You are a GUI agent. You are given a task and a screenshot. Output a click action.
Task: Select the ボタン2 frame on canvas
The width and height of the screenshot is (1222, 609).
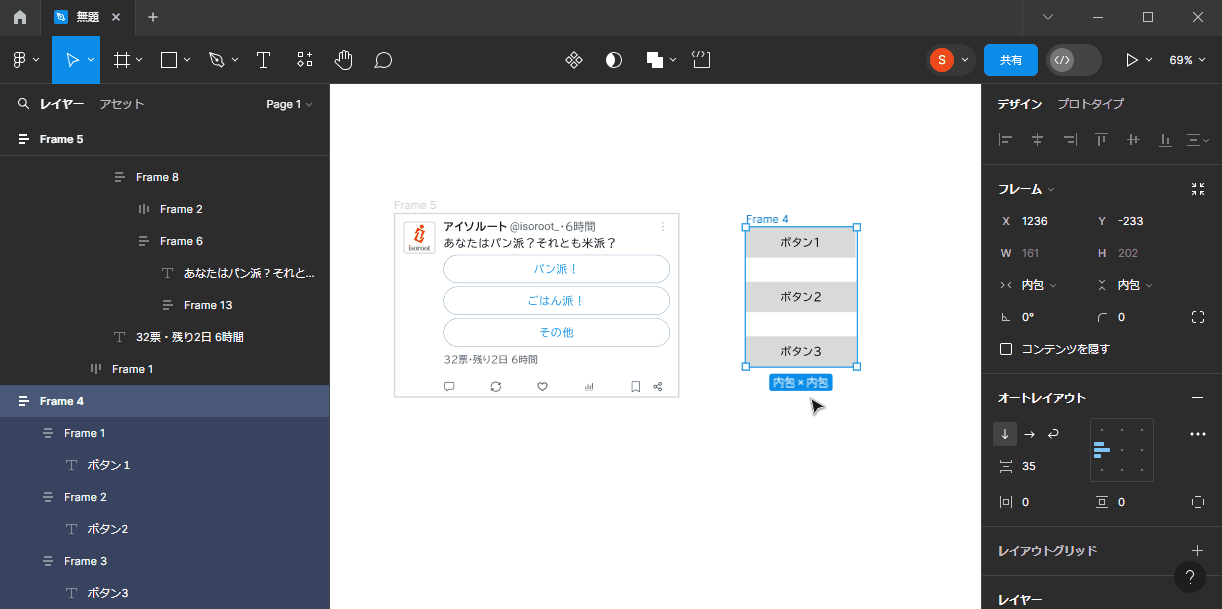pyautogui.click(x=801, y=297)
